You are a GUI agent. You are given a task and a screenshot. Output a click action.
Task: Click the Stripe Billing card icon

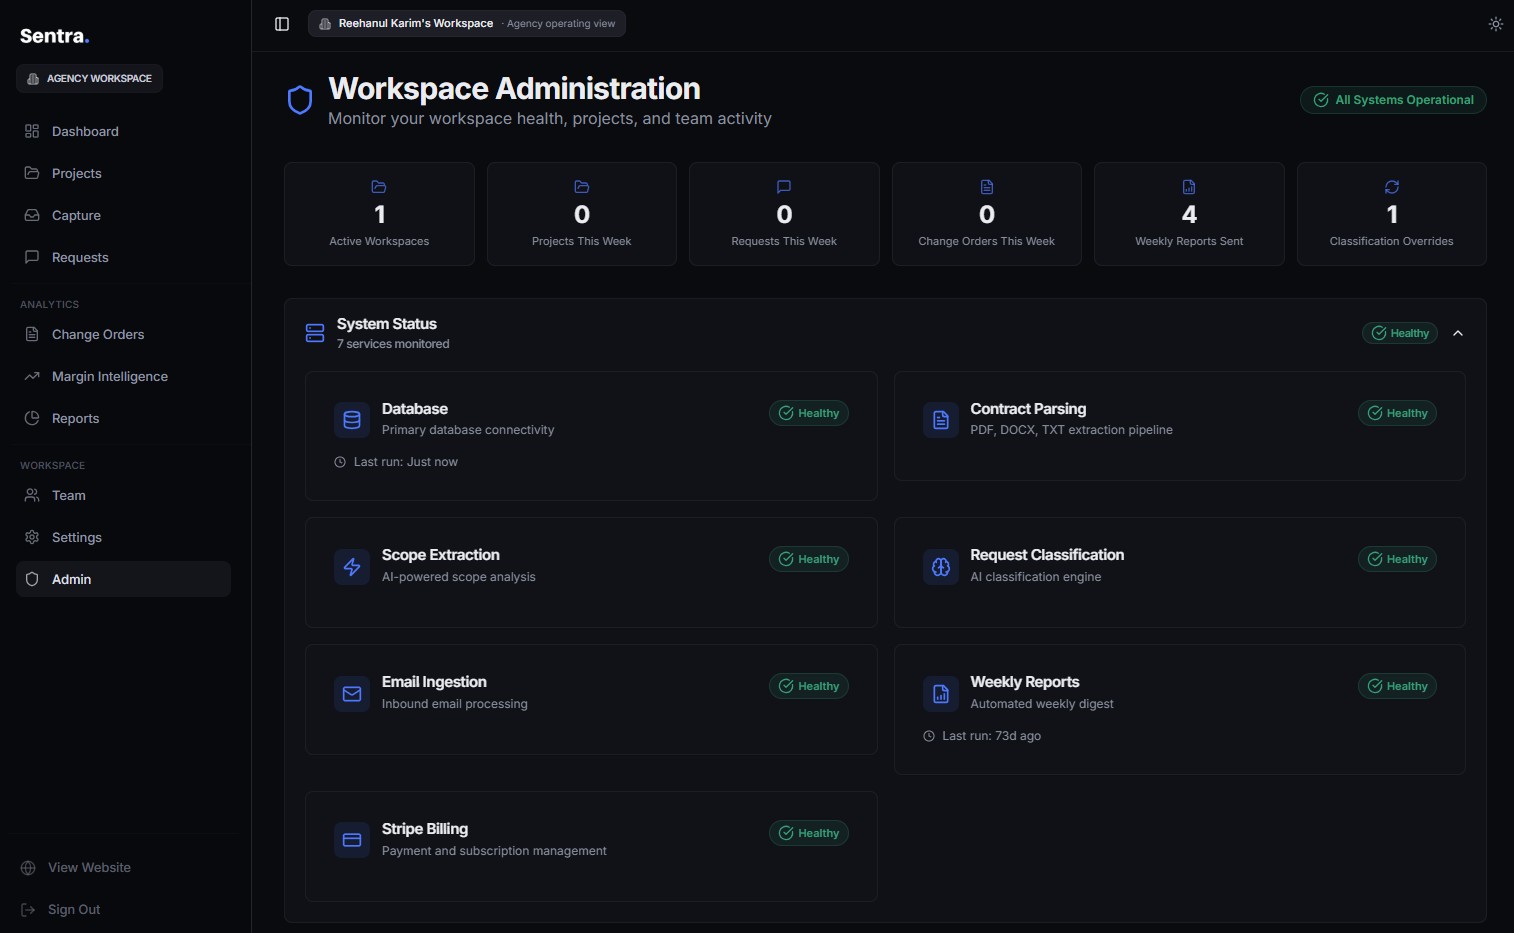pyautogui.click(x=352, y=840)
